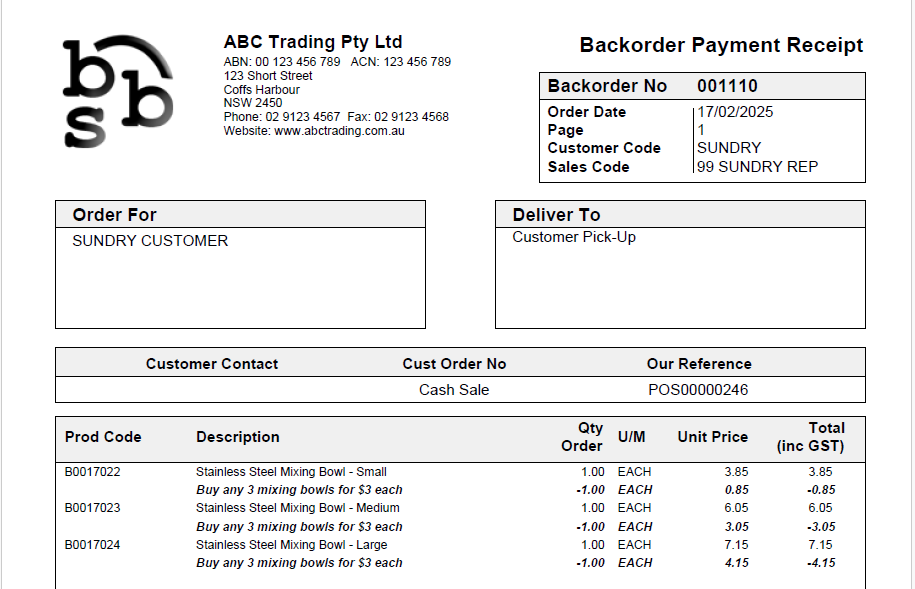Click the ABC Trading Pty Ltd heading
915x589 pixels.
[x=312, y=42]
